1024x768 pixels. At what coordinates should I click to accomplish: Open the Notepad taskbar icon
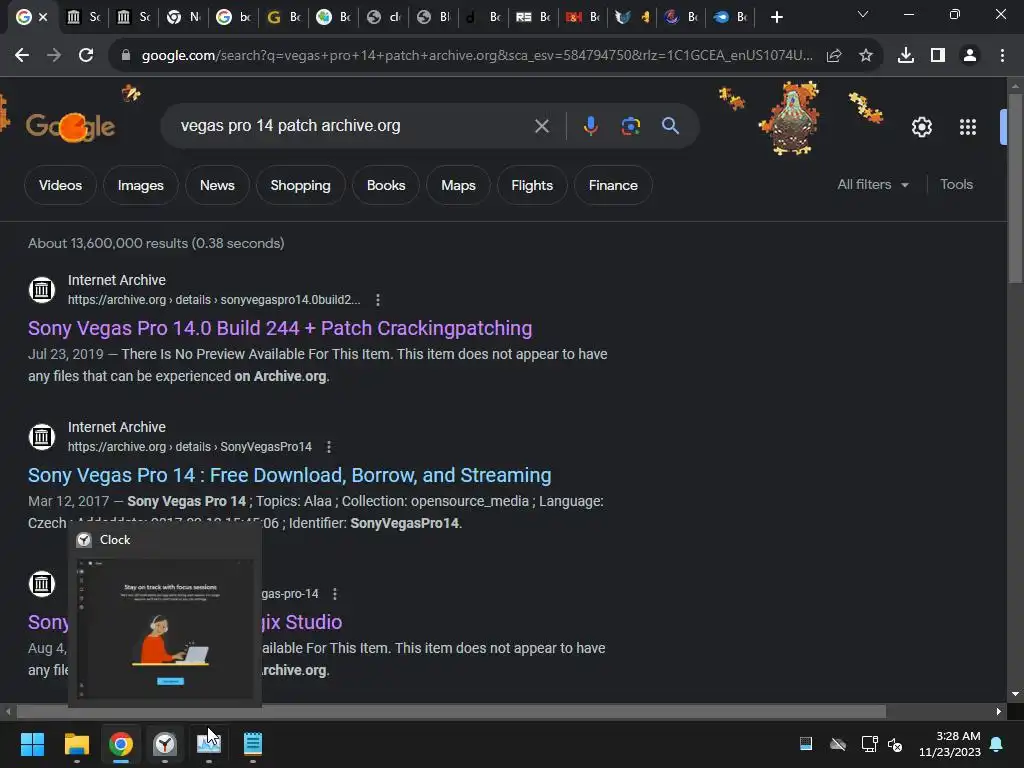253,744
